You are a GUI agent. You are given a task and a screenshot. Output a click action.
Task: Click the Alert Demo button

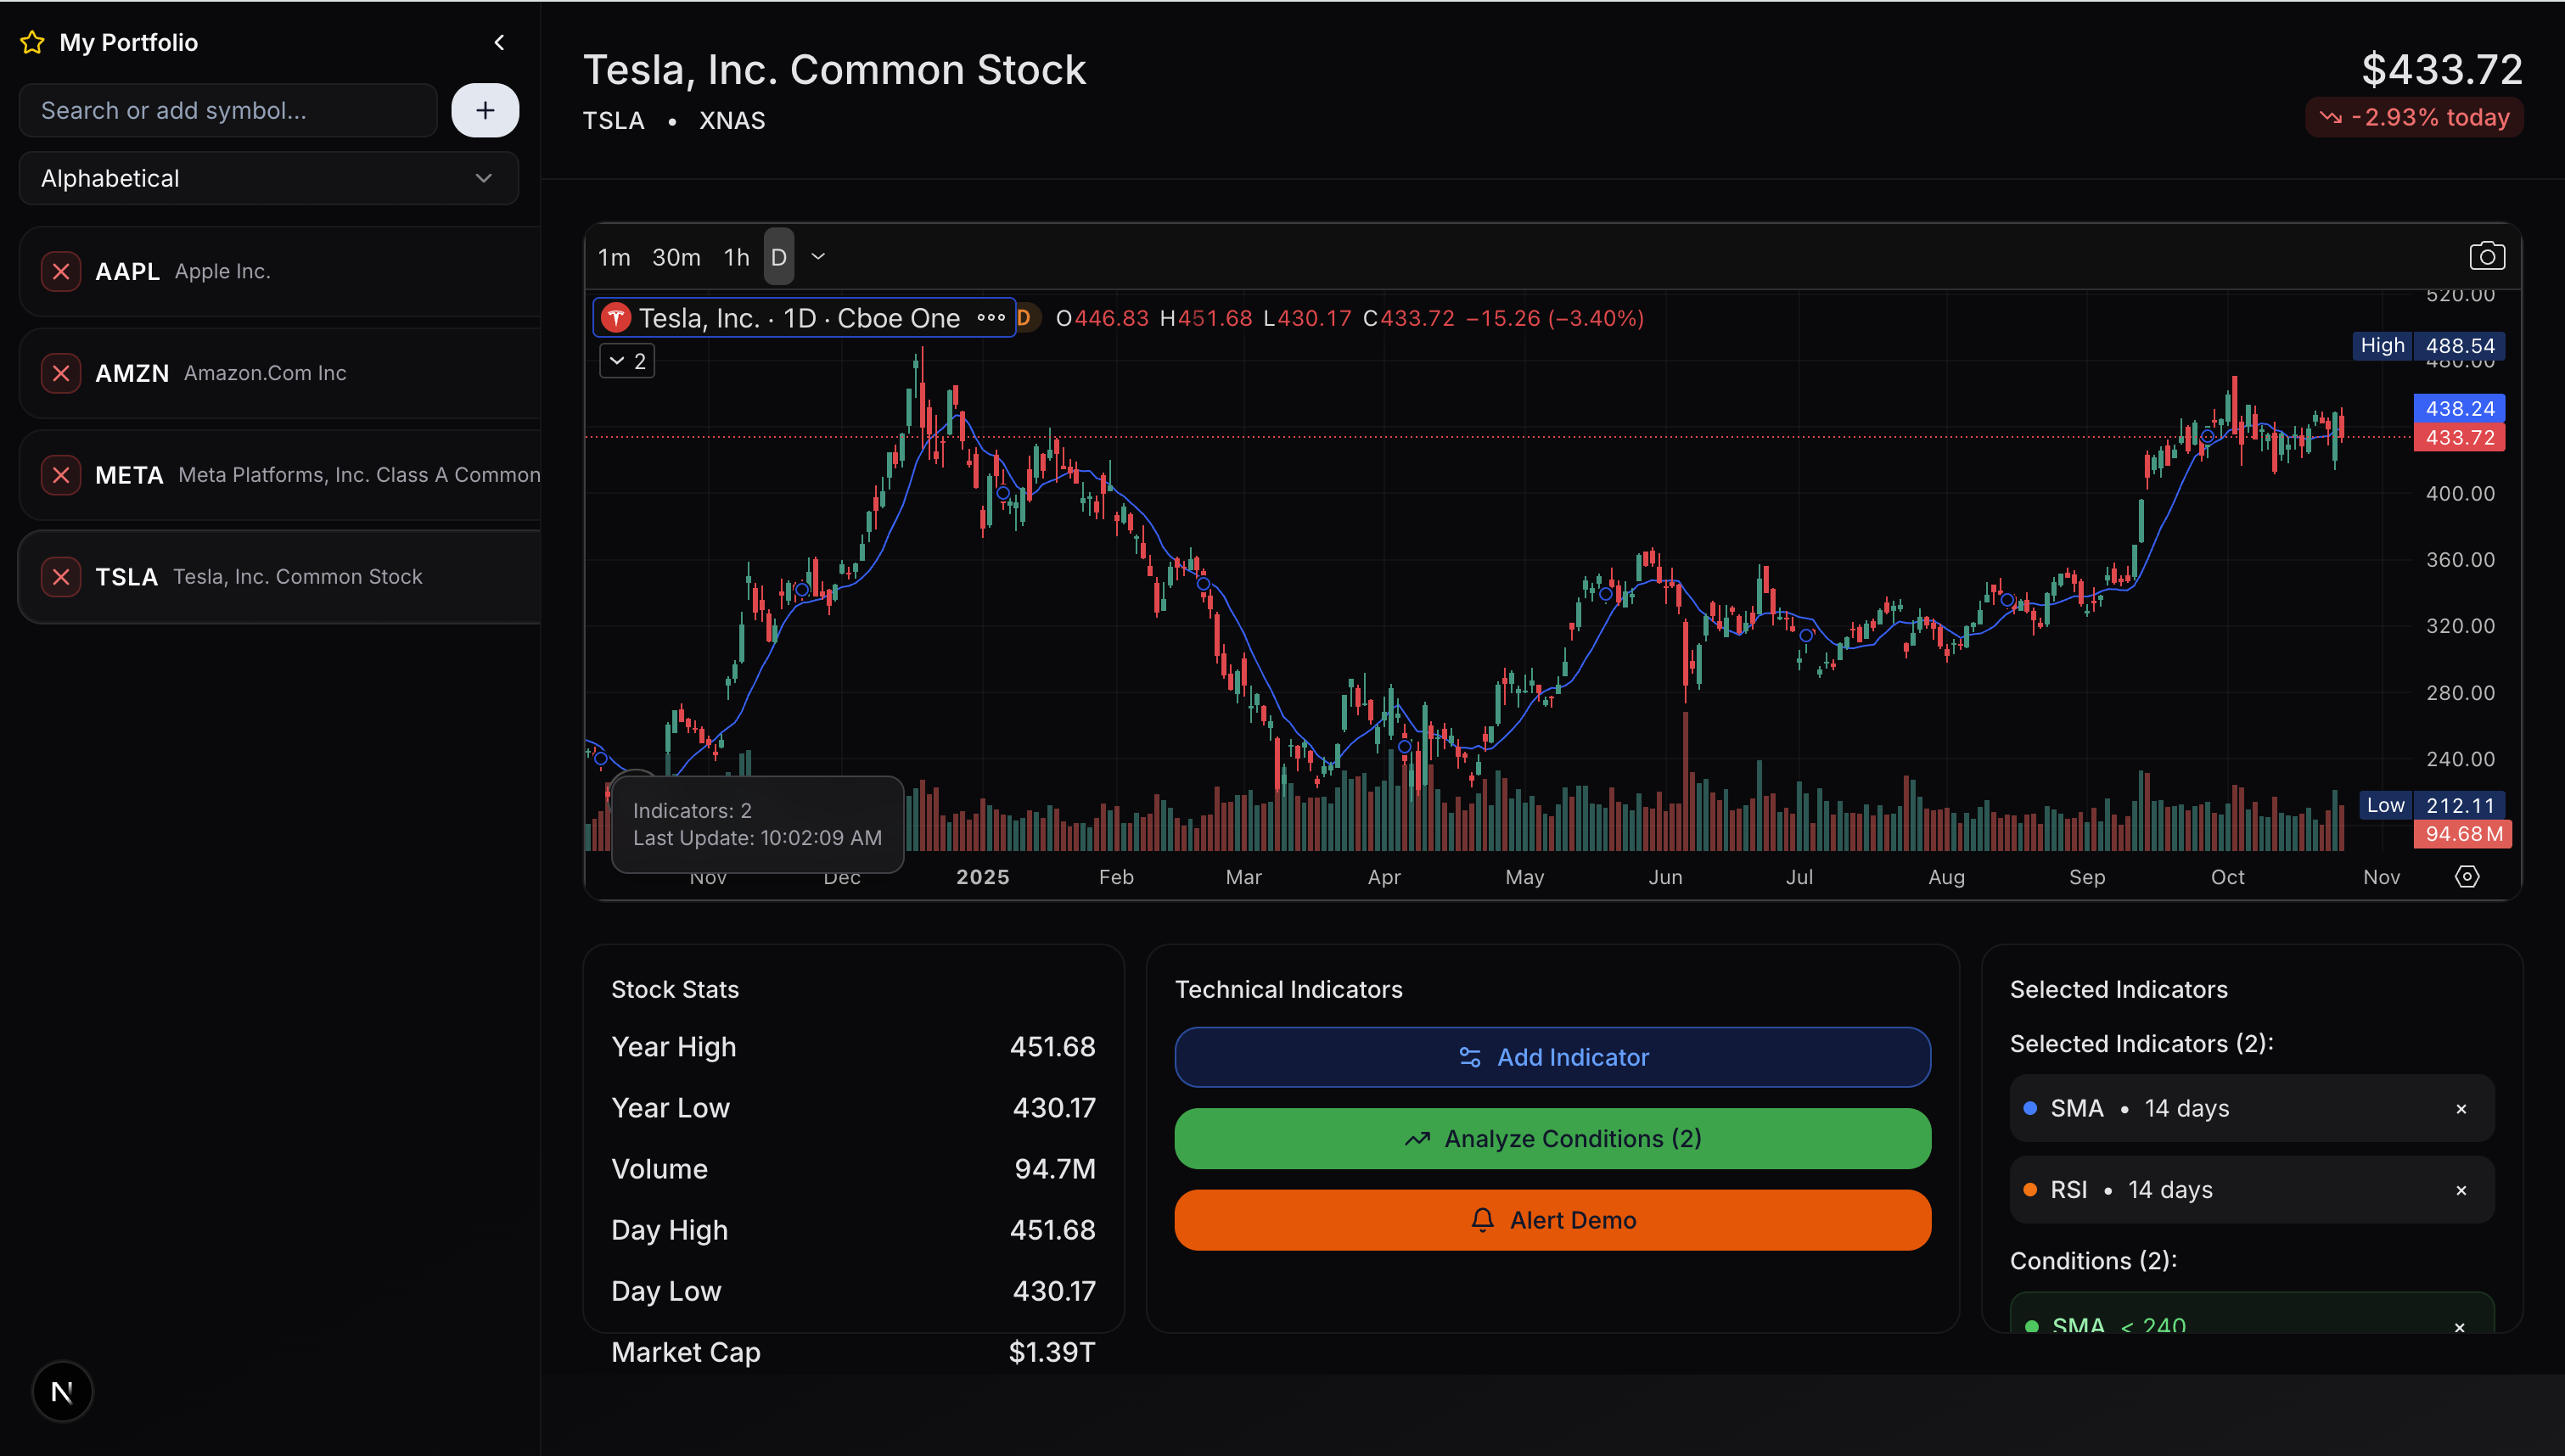[x=1552, y=1220]
